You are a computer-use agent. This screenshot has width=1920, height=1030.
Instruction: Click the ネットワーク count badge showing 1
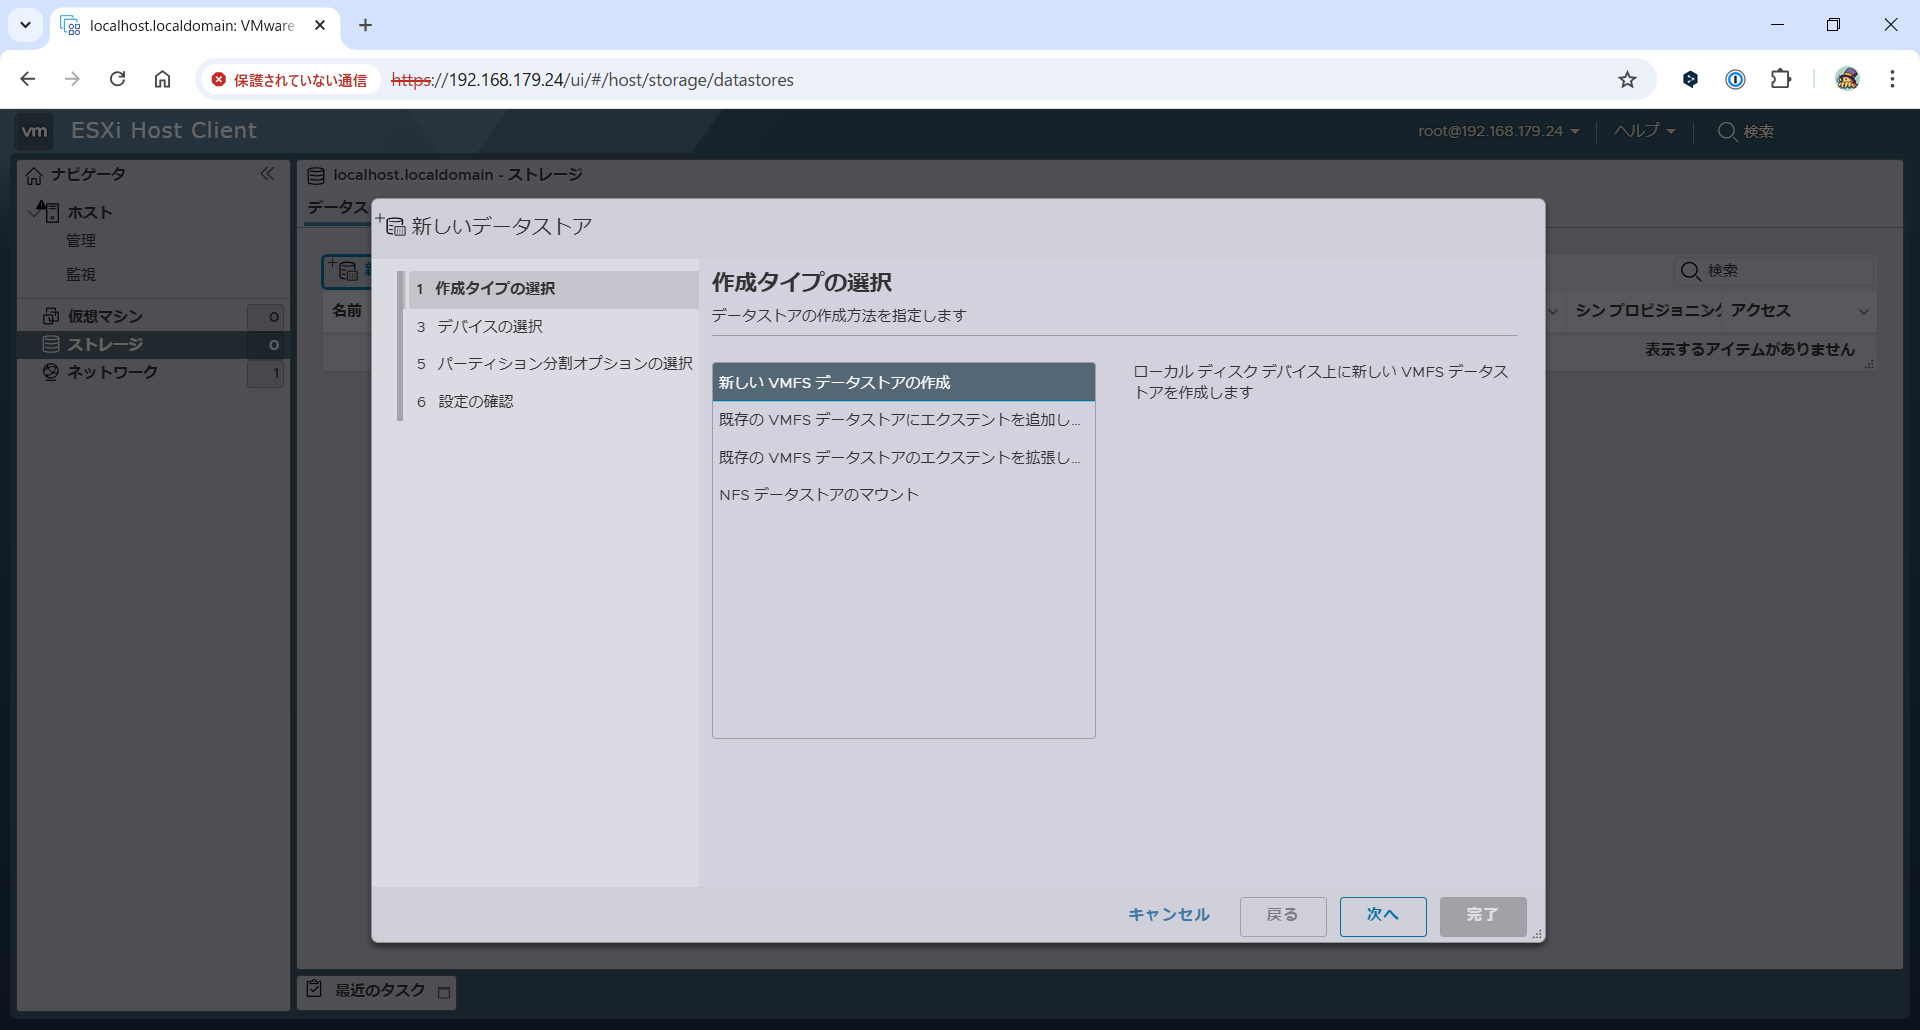266,373
